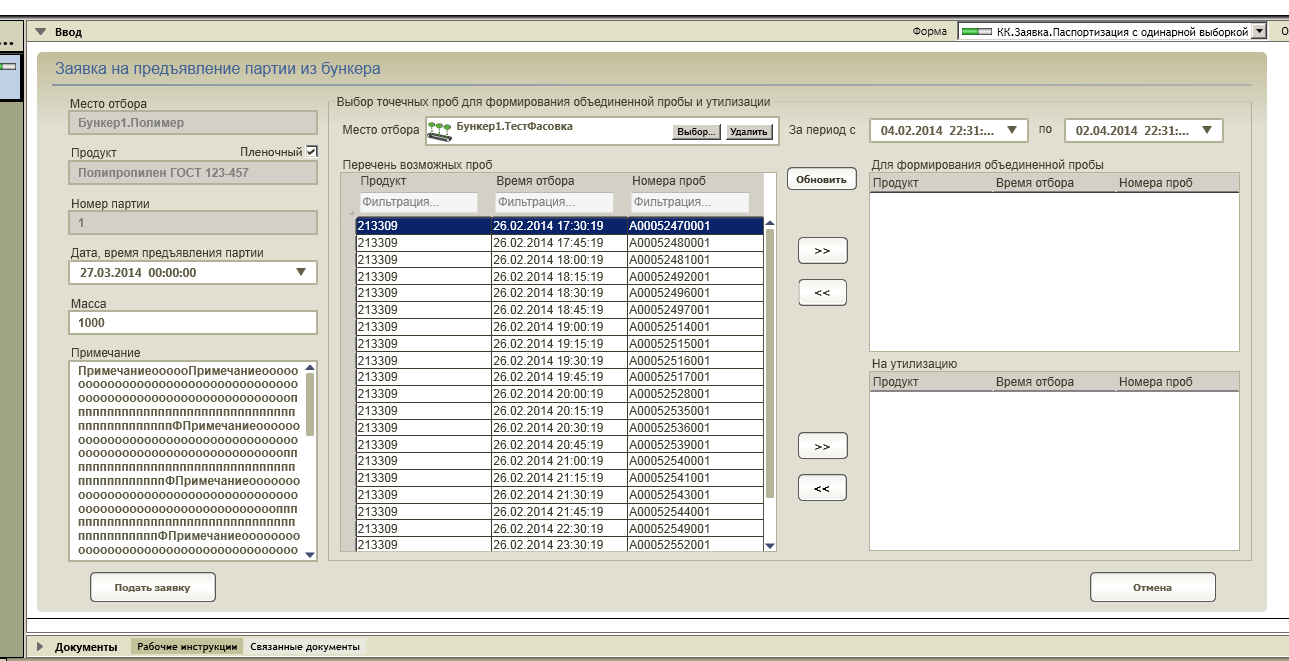Select the row with sample A00052470001
The image size is (1289, 661).
(x=559, y=226)
